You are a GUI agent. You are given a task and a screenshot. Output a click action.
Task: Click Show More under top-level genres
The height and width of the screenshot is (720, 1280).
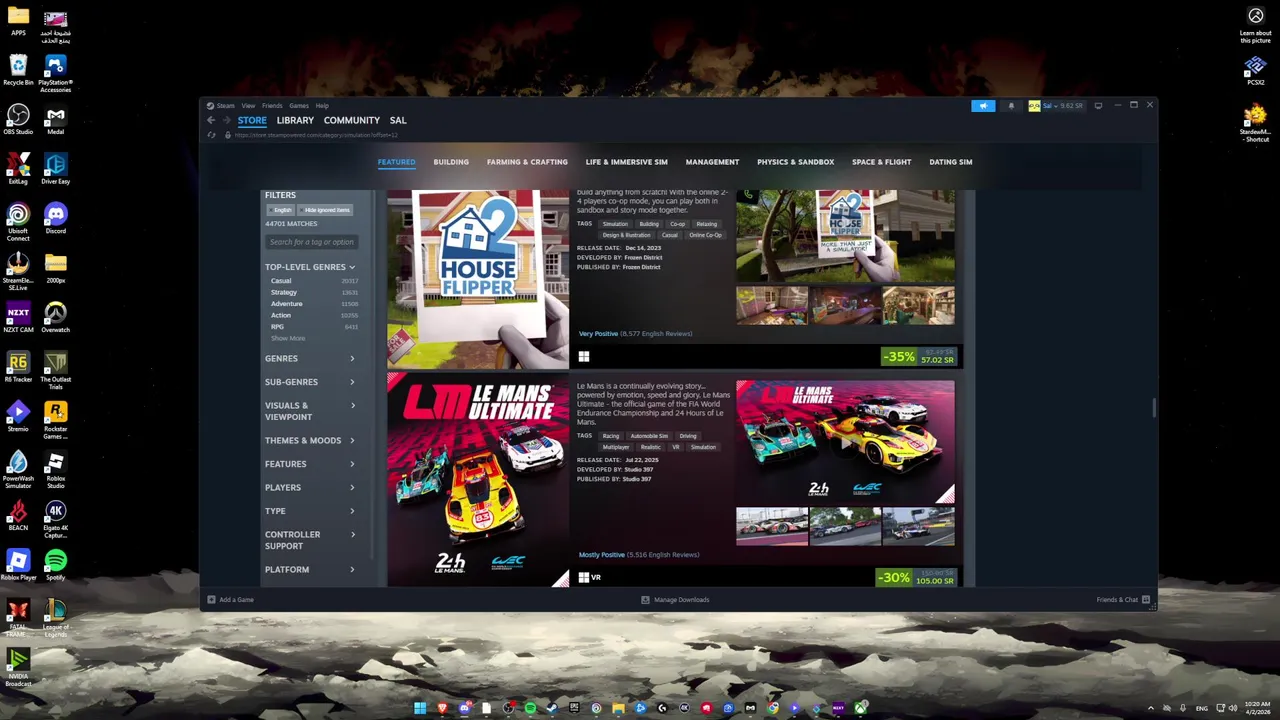(288, 338)
